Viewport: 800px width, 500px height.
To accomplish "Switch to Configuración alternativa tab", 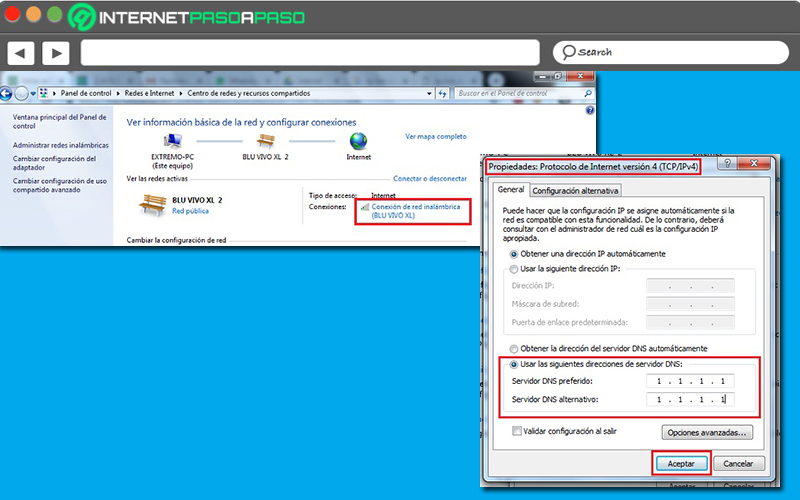I will point(575,191).
